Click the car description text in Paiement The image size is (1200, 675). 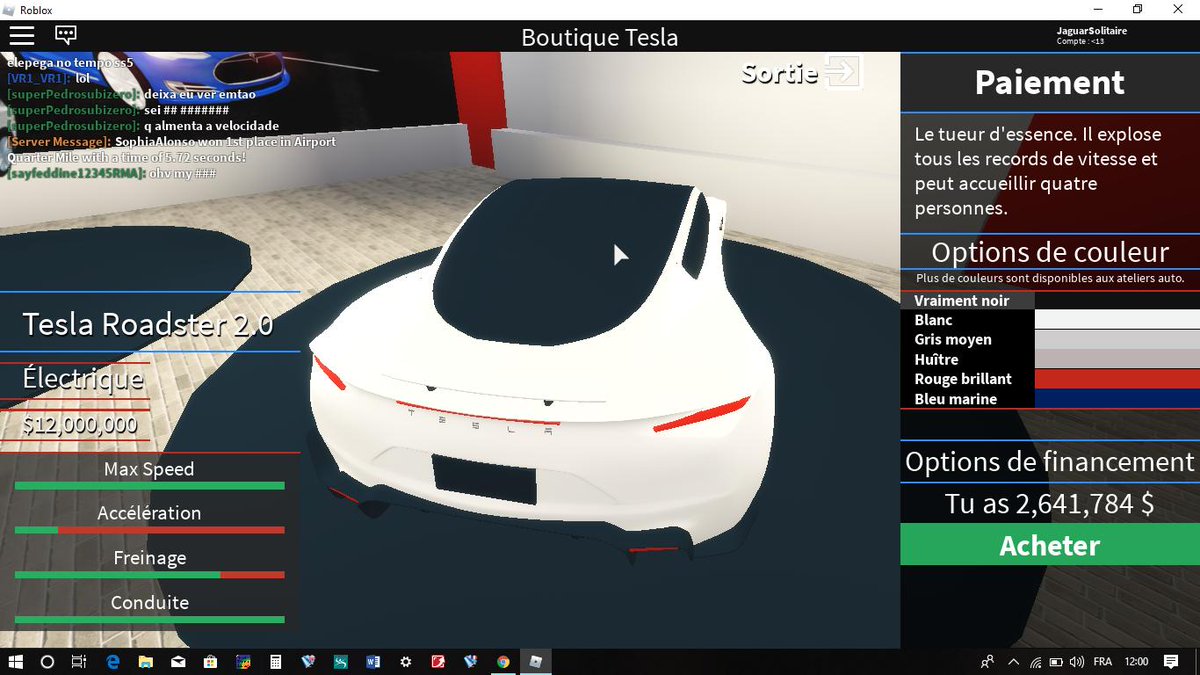(1038, 171)
